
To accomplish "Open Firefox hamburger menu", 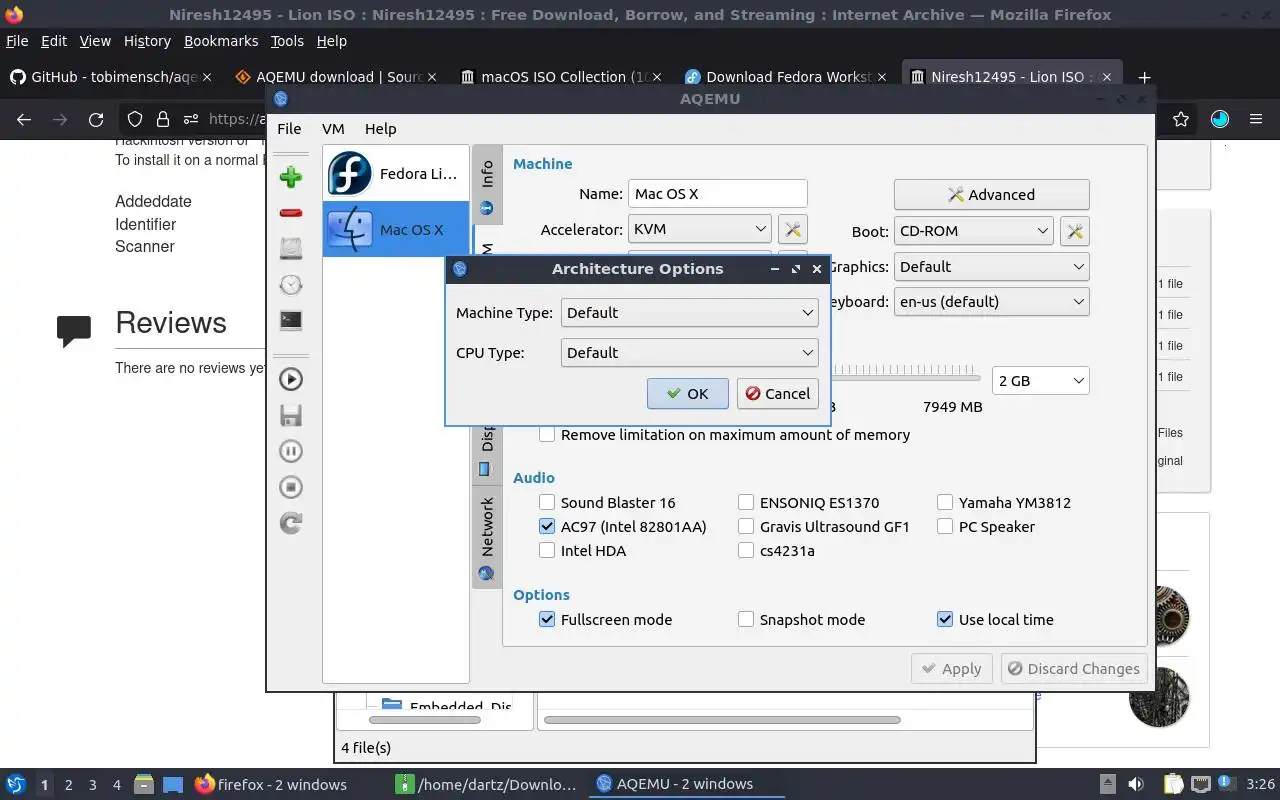I will [1256, 119].
